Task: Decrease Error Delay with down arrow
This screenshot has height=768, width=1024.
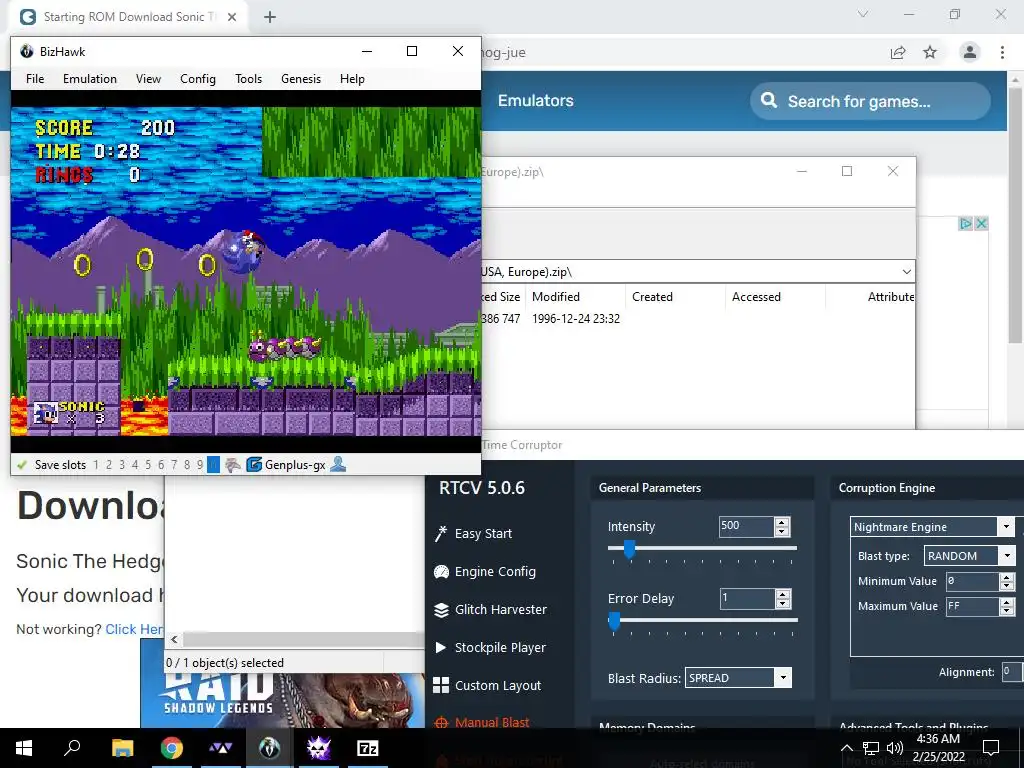Action: click(782, 603)
